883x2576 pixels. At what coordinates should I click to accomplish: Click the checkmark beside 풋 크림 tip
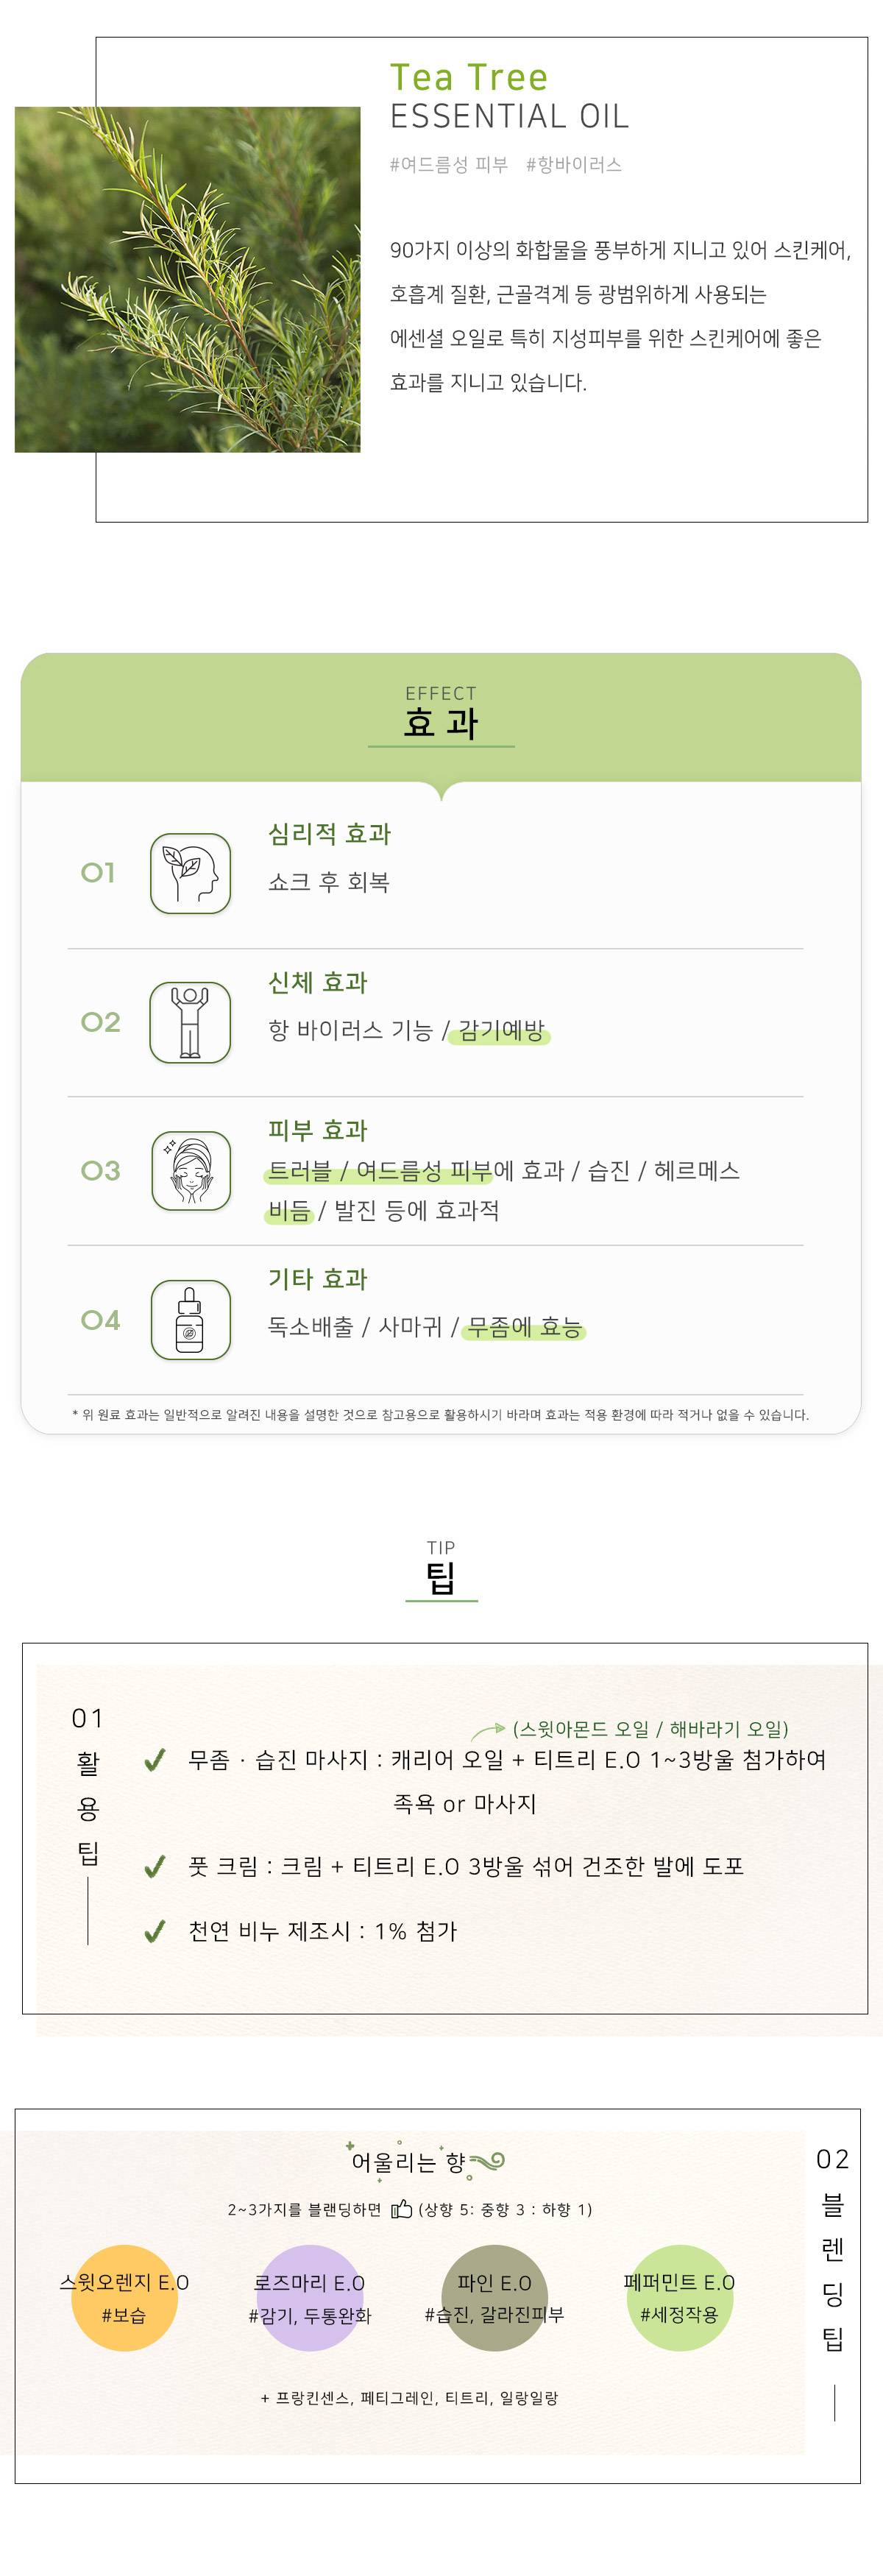click(x=155, y=1867)
